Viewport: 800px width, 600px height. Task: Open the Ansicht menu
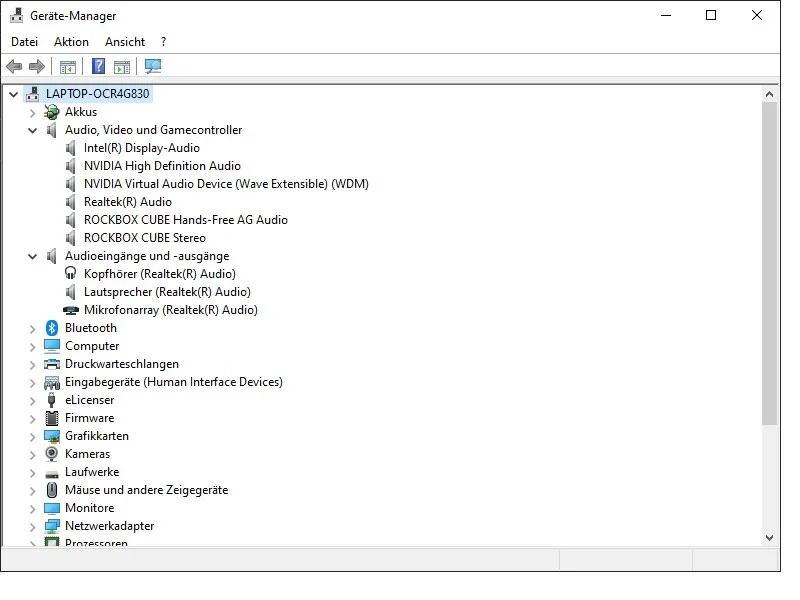click(x=125, y=42)
